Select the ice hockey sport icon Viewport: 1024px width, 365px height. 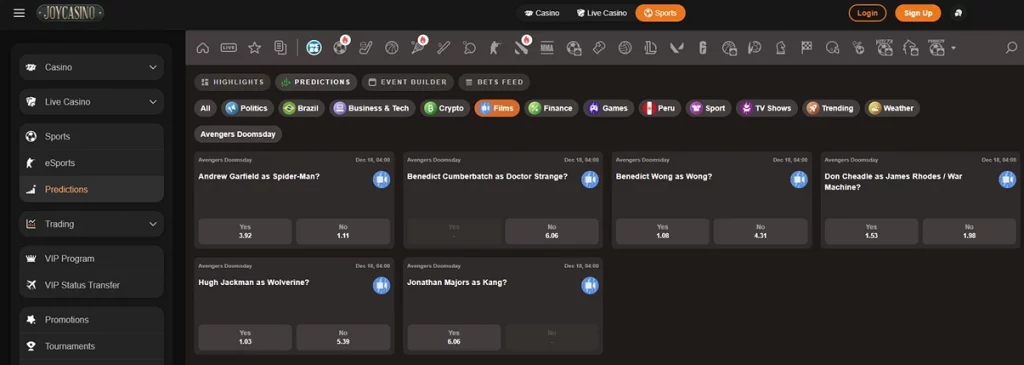click(366, 48)
